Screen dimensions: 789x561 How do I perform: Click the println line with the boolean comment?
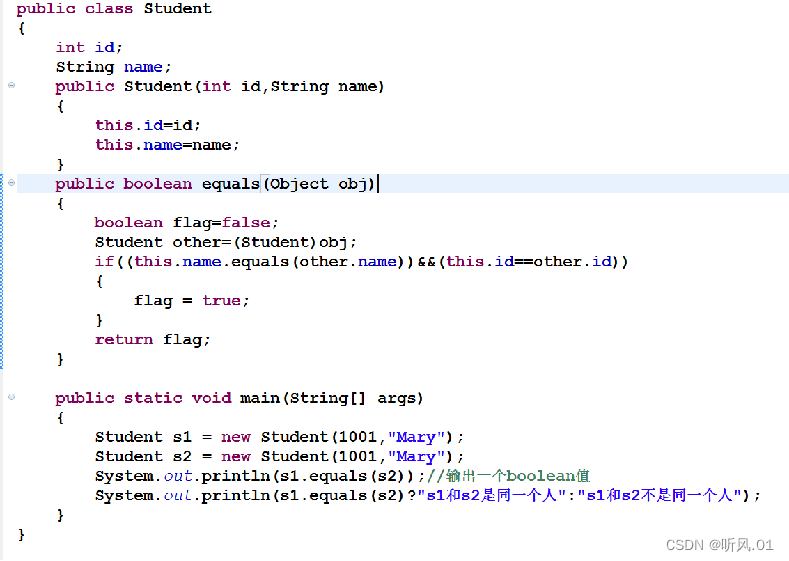(x=342, y=476)
